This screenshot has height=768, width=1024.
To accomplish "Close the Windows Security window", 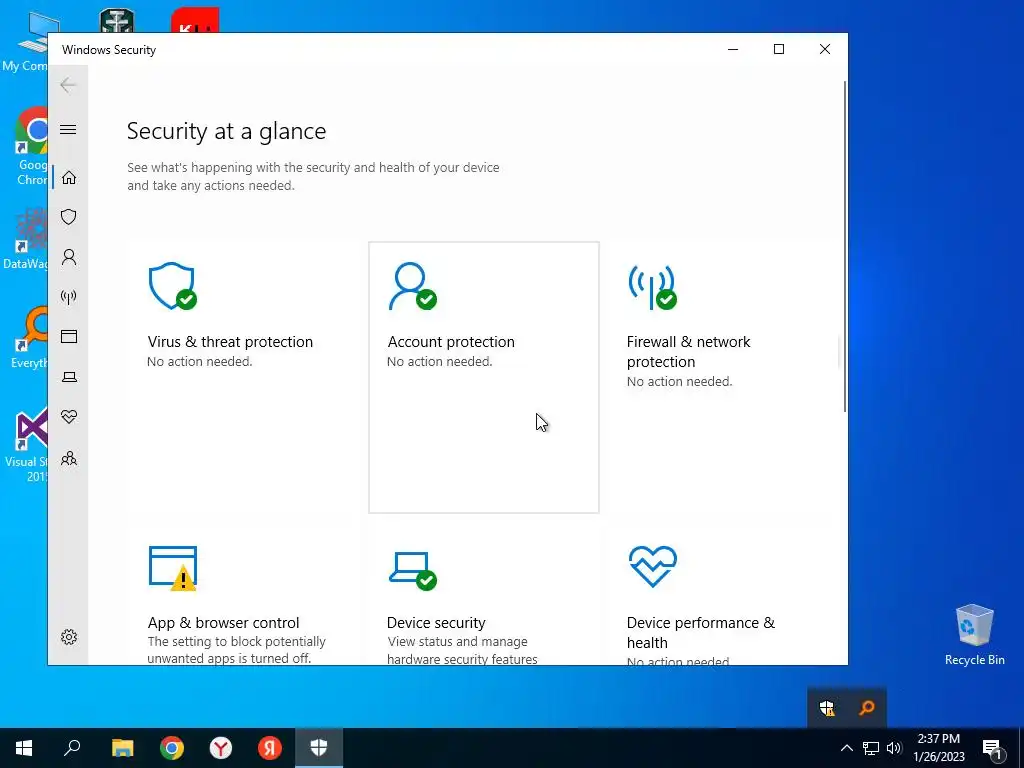I will [x=825, y=49].
